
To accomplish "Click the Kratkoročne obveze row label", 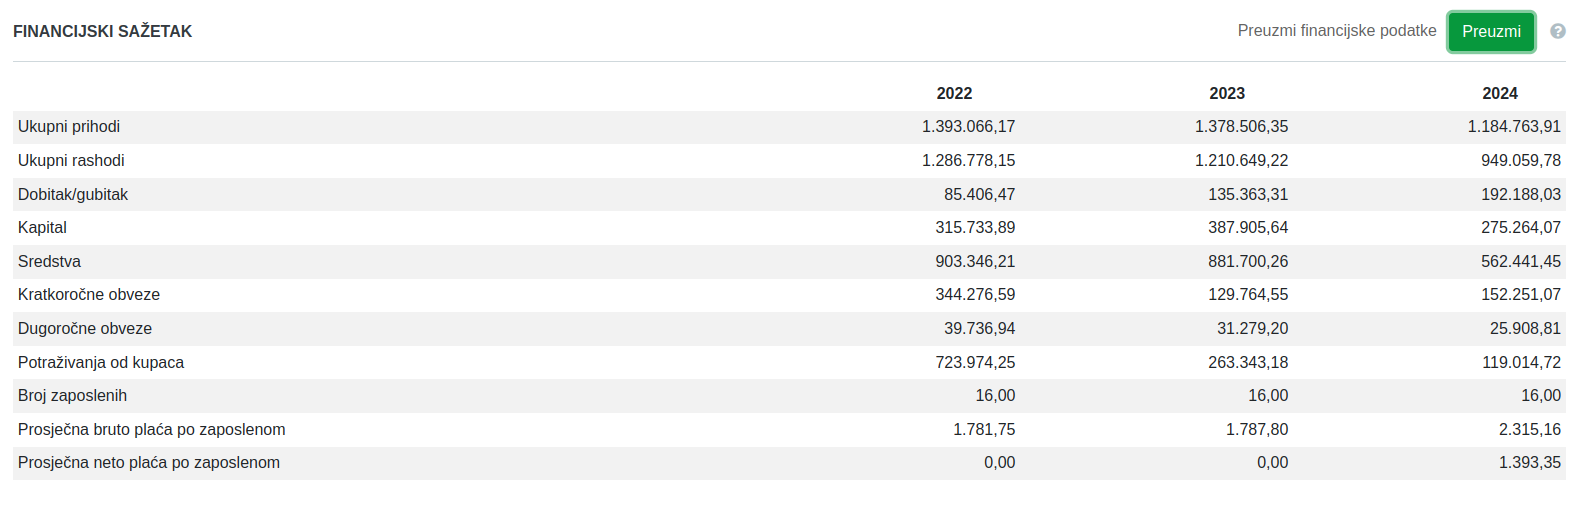I will pyautogui.click(x=89, y=295).
